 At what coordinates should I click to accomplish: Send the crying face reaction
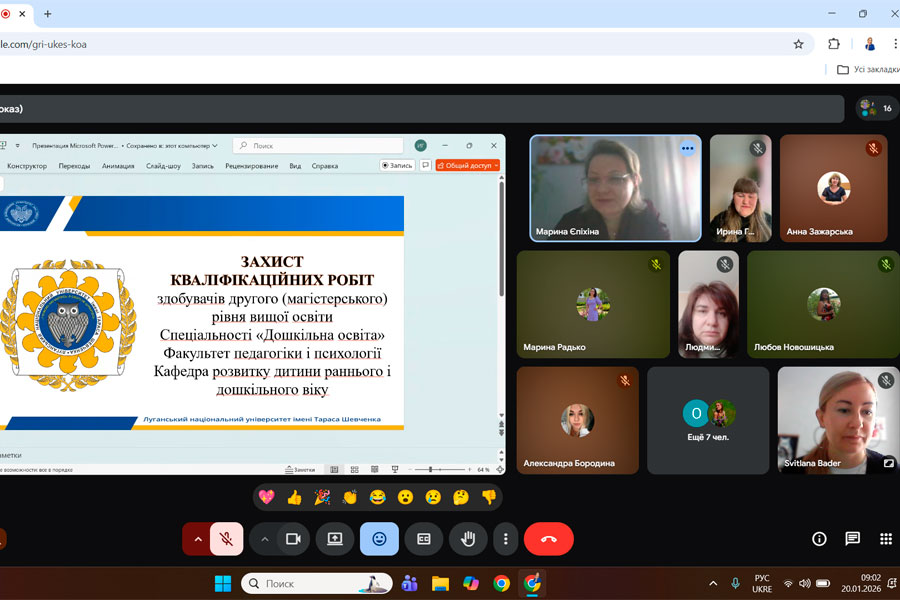click(433, 497)
